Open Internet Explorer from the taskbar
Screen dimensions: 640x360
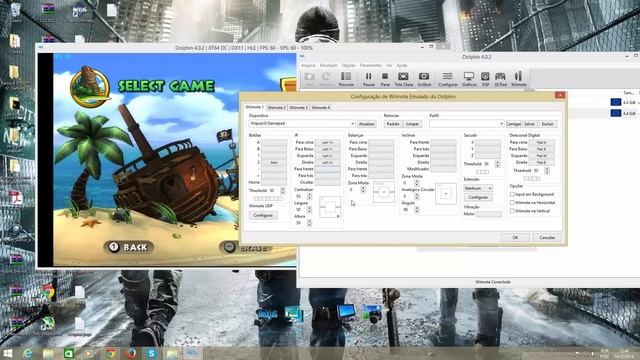pos(28,353)
